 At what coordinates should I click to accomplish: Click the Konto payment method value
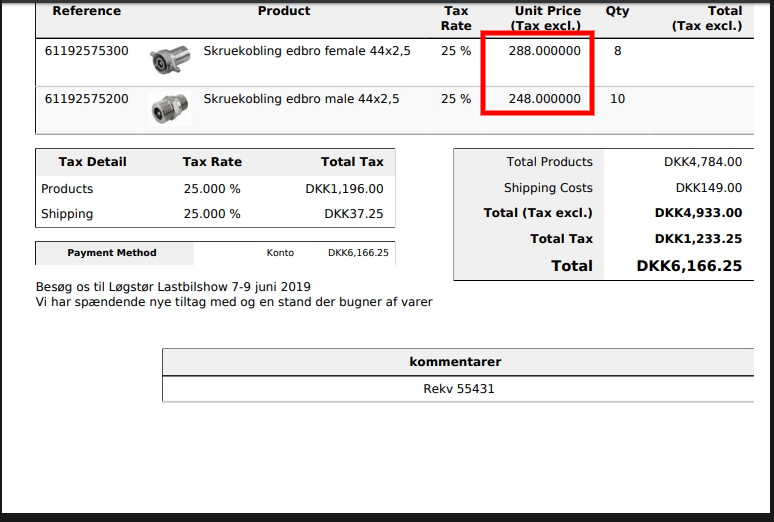click(280, 253)
